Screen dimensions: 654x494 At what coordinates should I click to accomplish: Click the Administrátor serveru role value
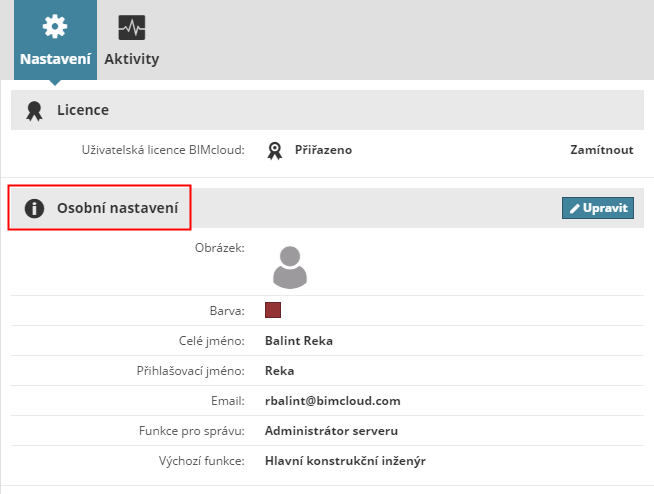coord(332,431)
